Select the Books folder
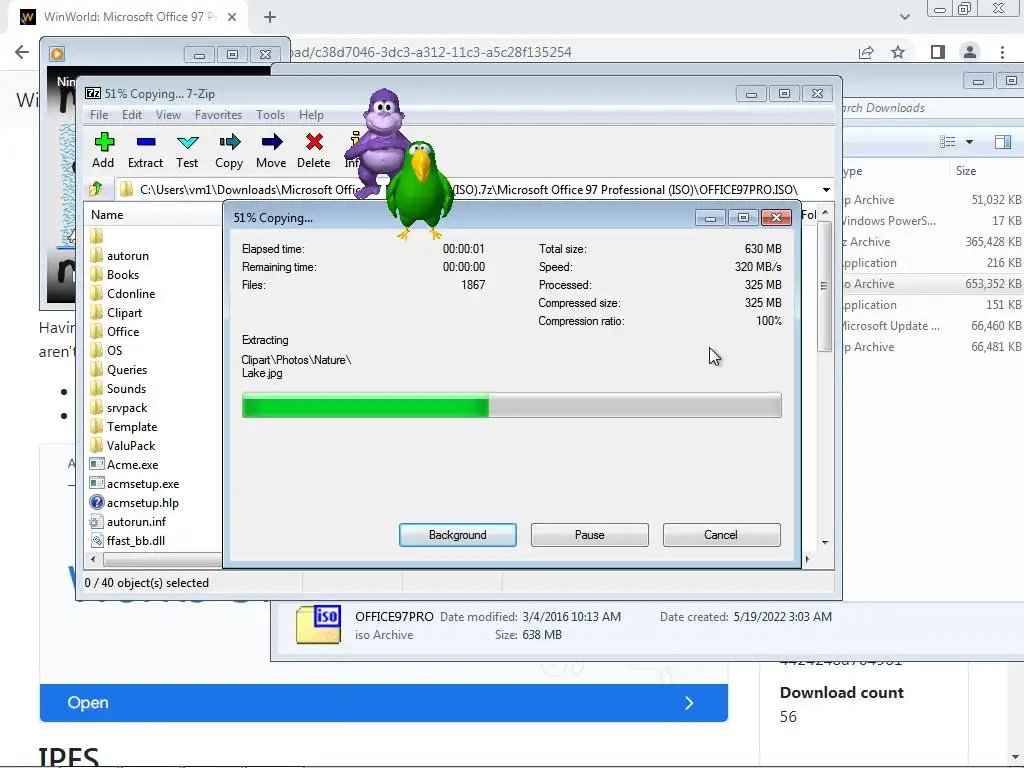This screenshot has height=768, width=1024. [123, 275]
